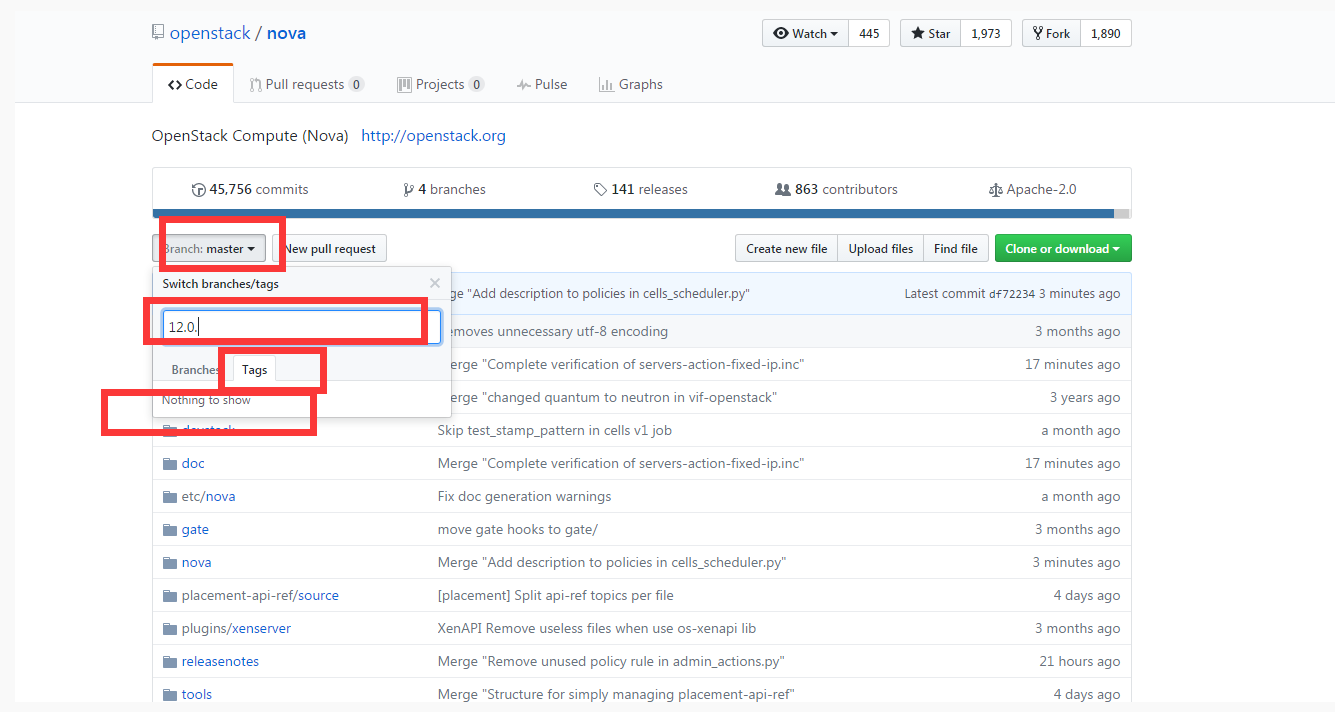Open commit 'XenAPI Remove useless files when use os-xenapi lib'
Screen dimensions: 1335x712
pyautogui.click(x=597, y=628)
